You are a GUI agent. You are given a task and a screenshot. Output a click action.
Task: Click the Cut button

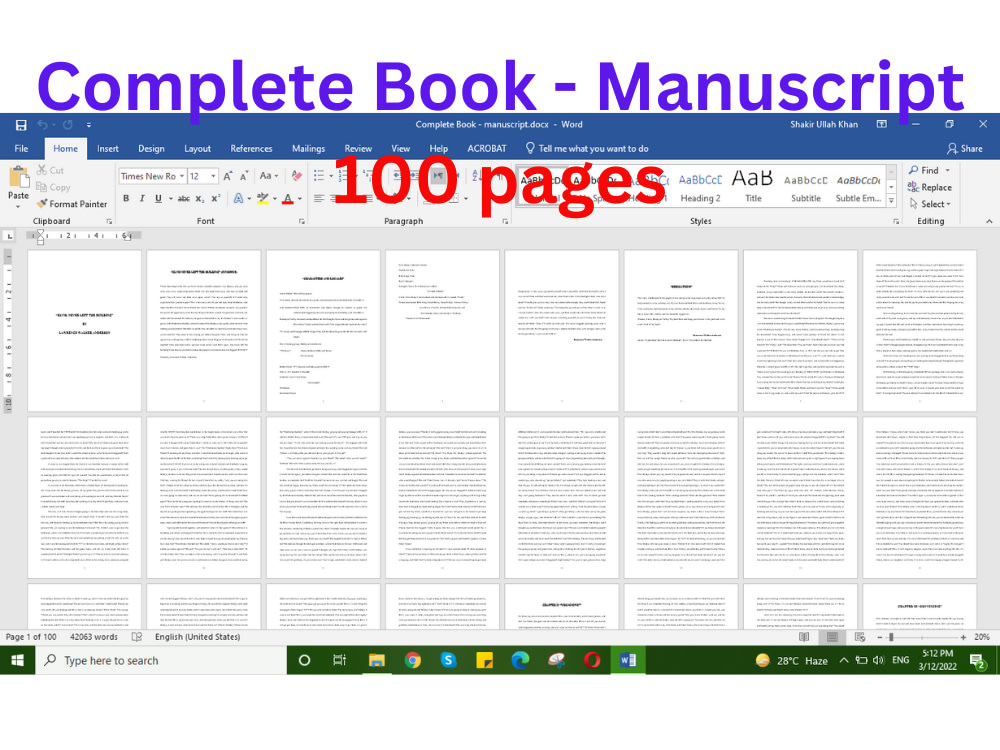click(x=50, y=170)
